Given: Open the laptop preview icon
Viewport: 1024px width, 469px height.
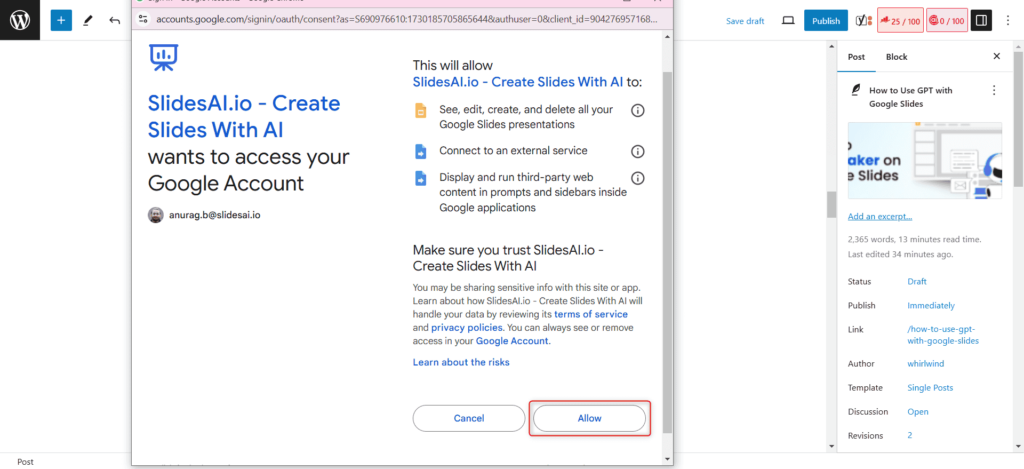Looking at the screenshot, I should [788, 20].
